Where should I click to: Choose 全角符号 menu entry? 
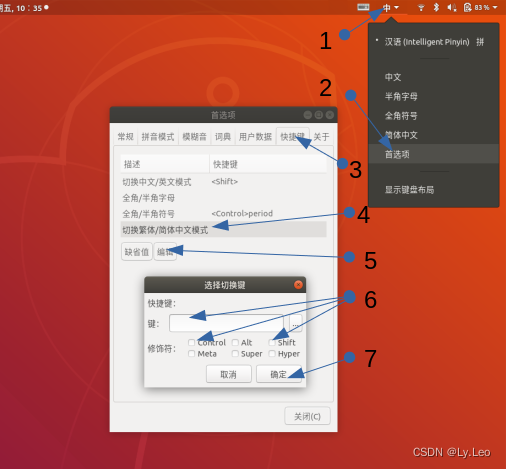click(433, 116)
